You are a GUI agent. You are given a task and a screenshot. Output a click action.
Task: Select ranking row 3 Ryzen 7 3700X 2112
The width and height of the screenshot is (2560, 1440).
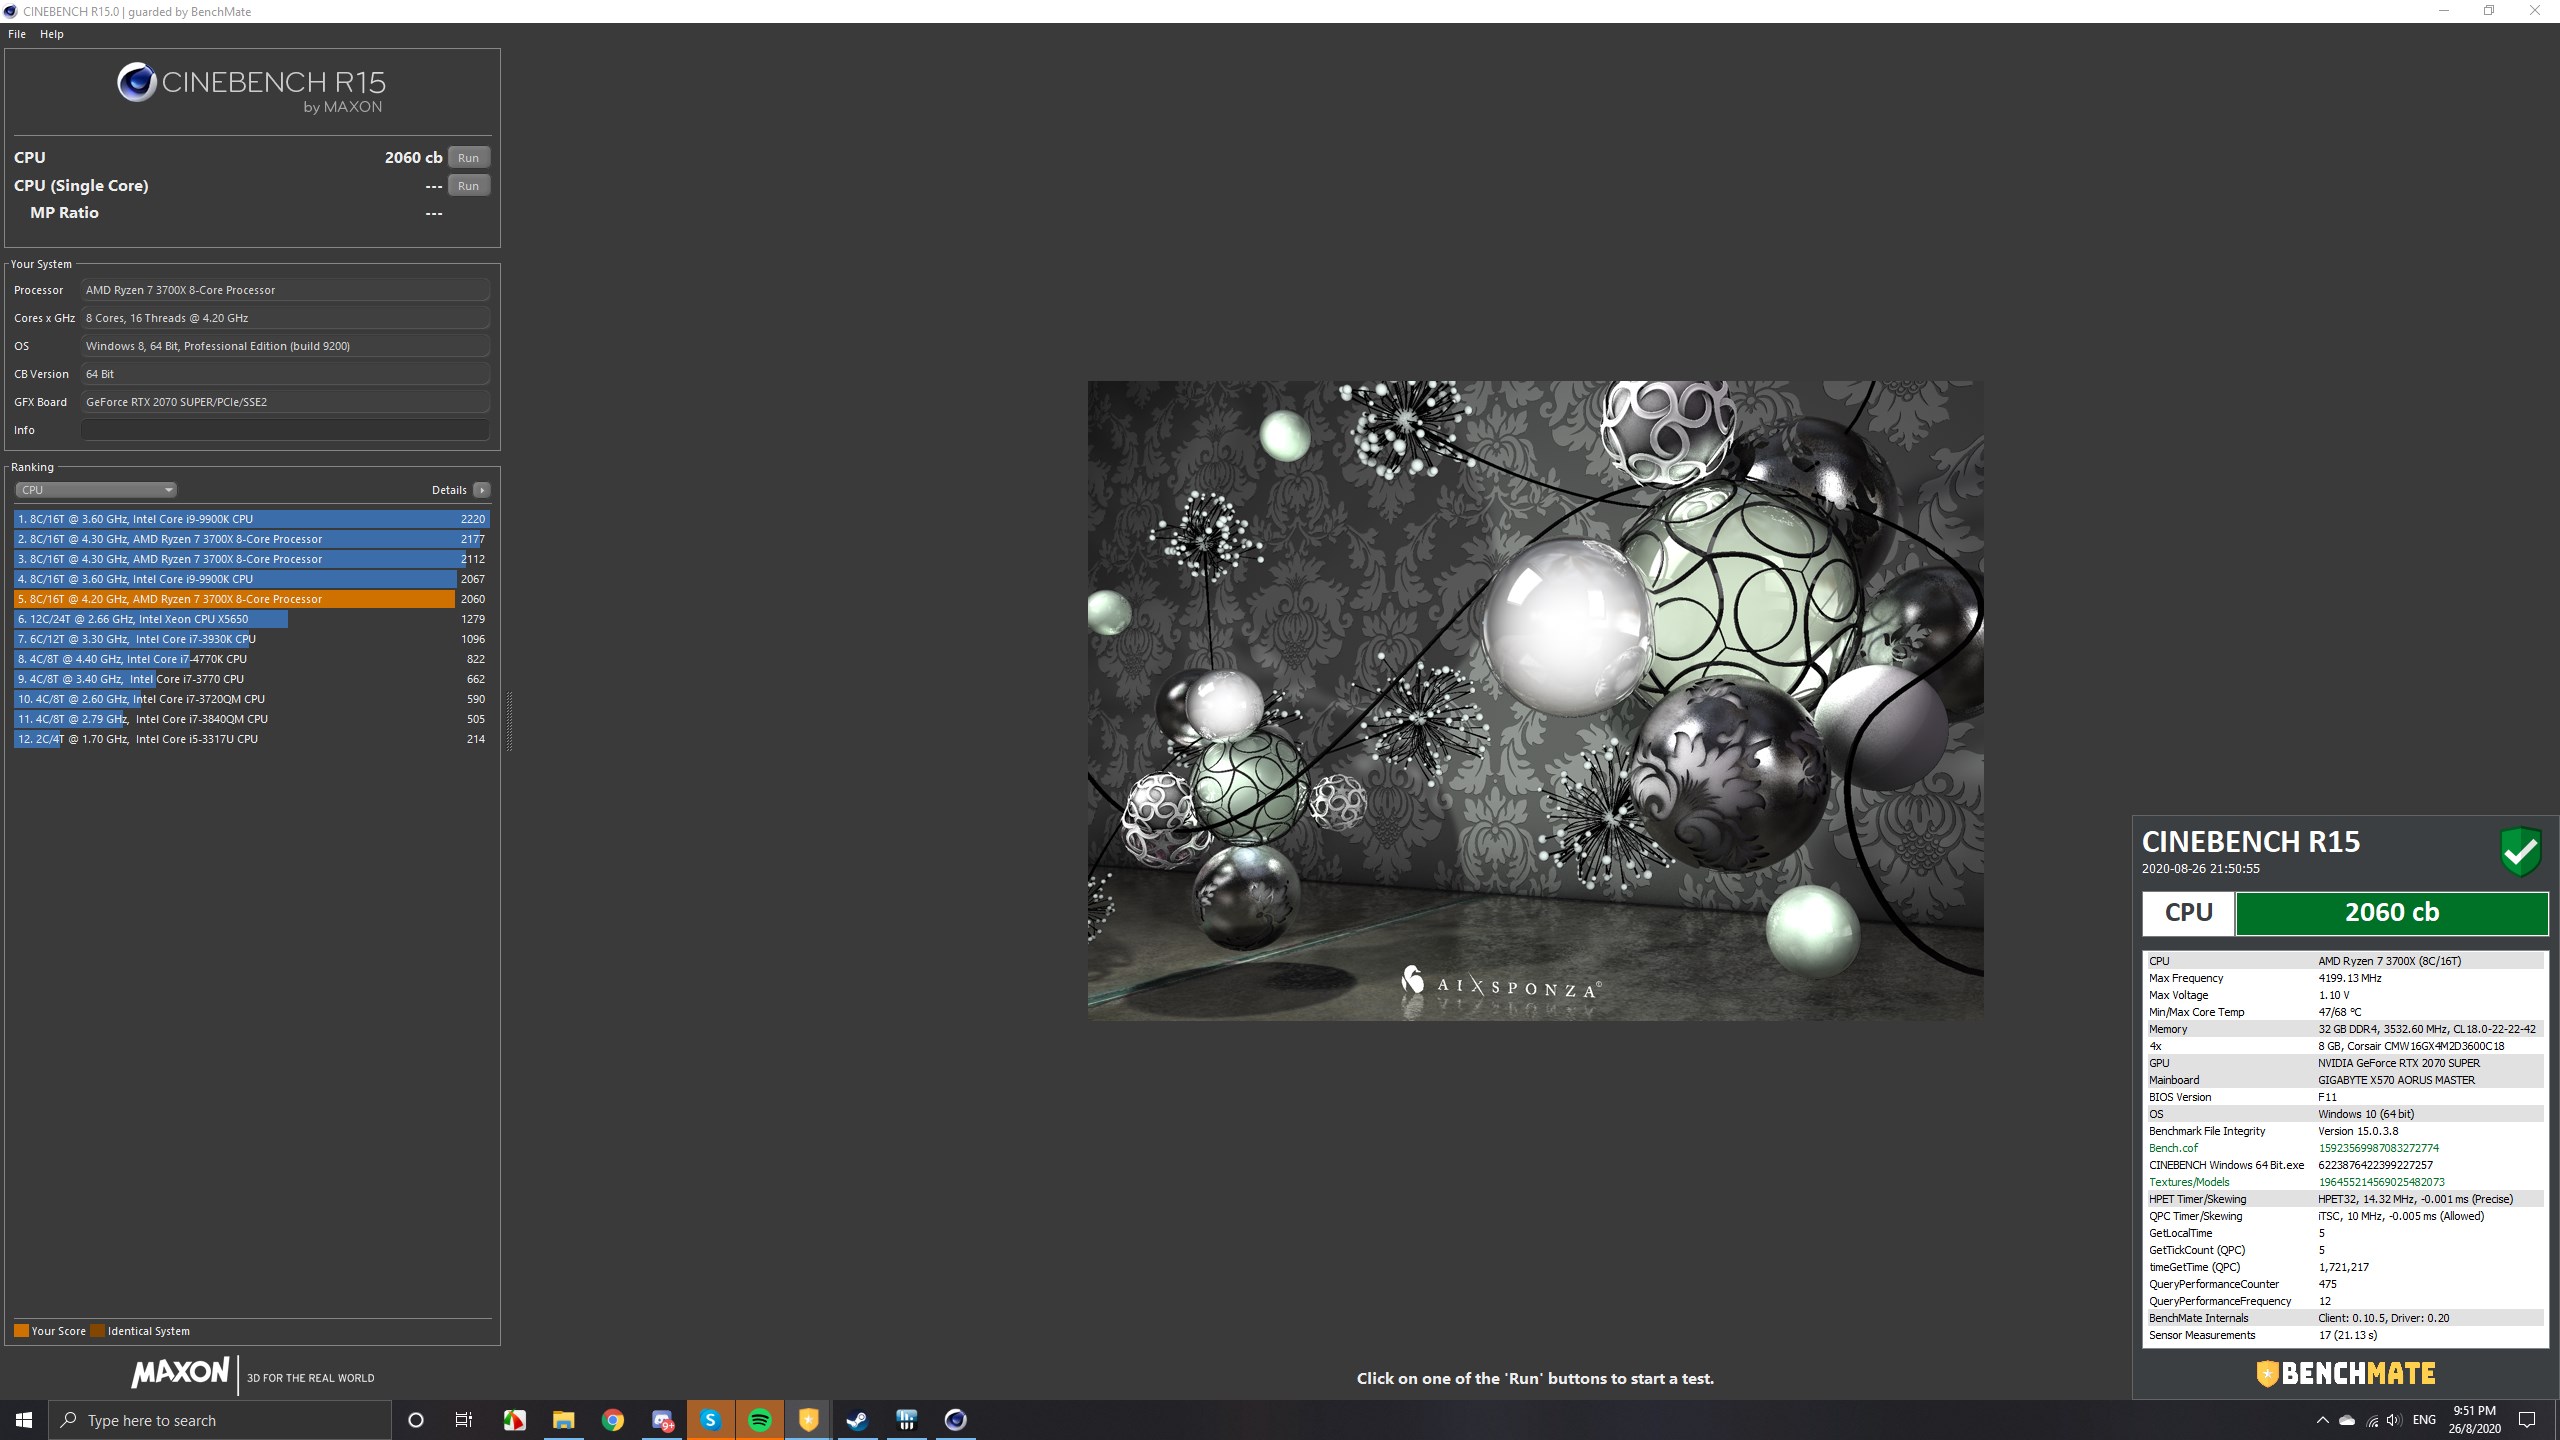252,559
